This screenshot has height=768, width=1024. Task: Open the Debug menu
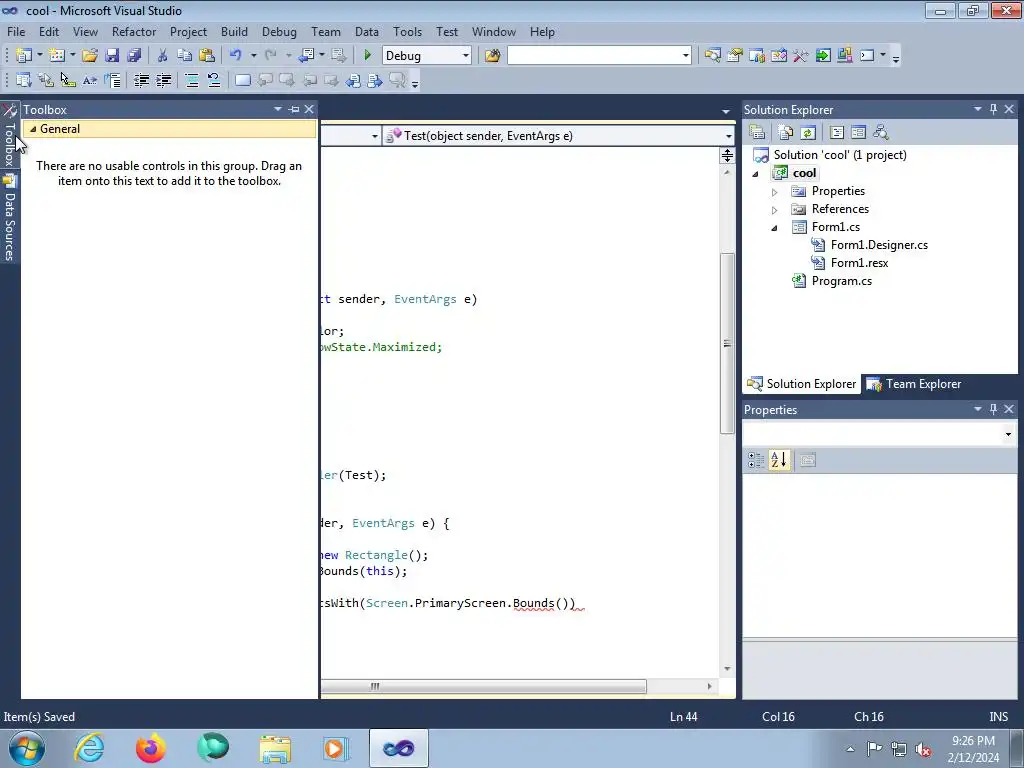point(279,31)
